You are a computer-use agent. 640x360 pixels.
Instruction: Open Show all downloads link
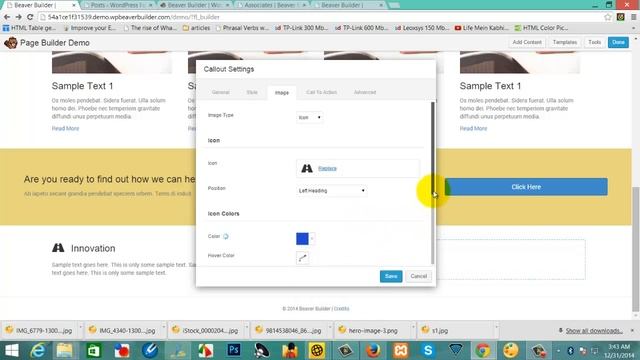(x=594, y=331)
